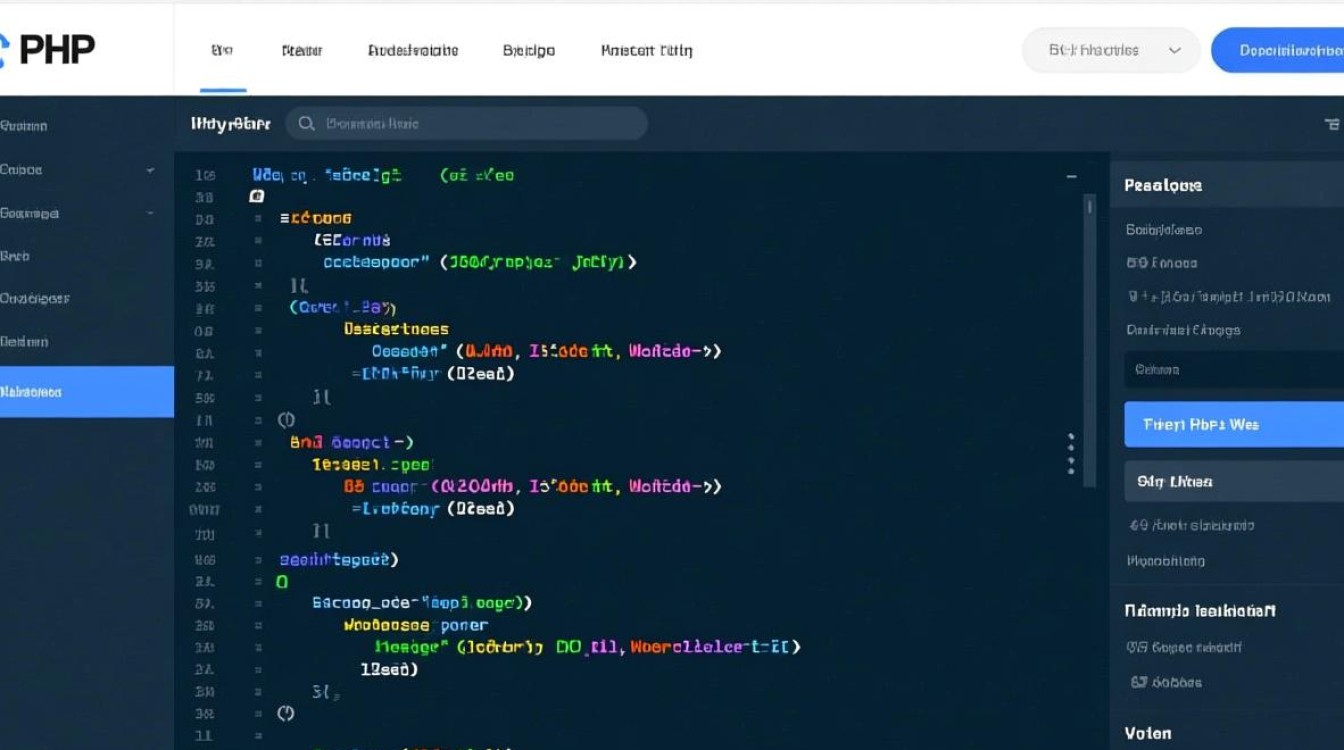Expand the second sidebar item with a chevron
This screenshot has height=750, width=1344.
click(x=150, y=213)
